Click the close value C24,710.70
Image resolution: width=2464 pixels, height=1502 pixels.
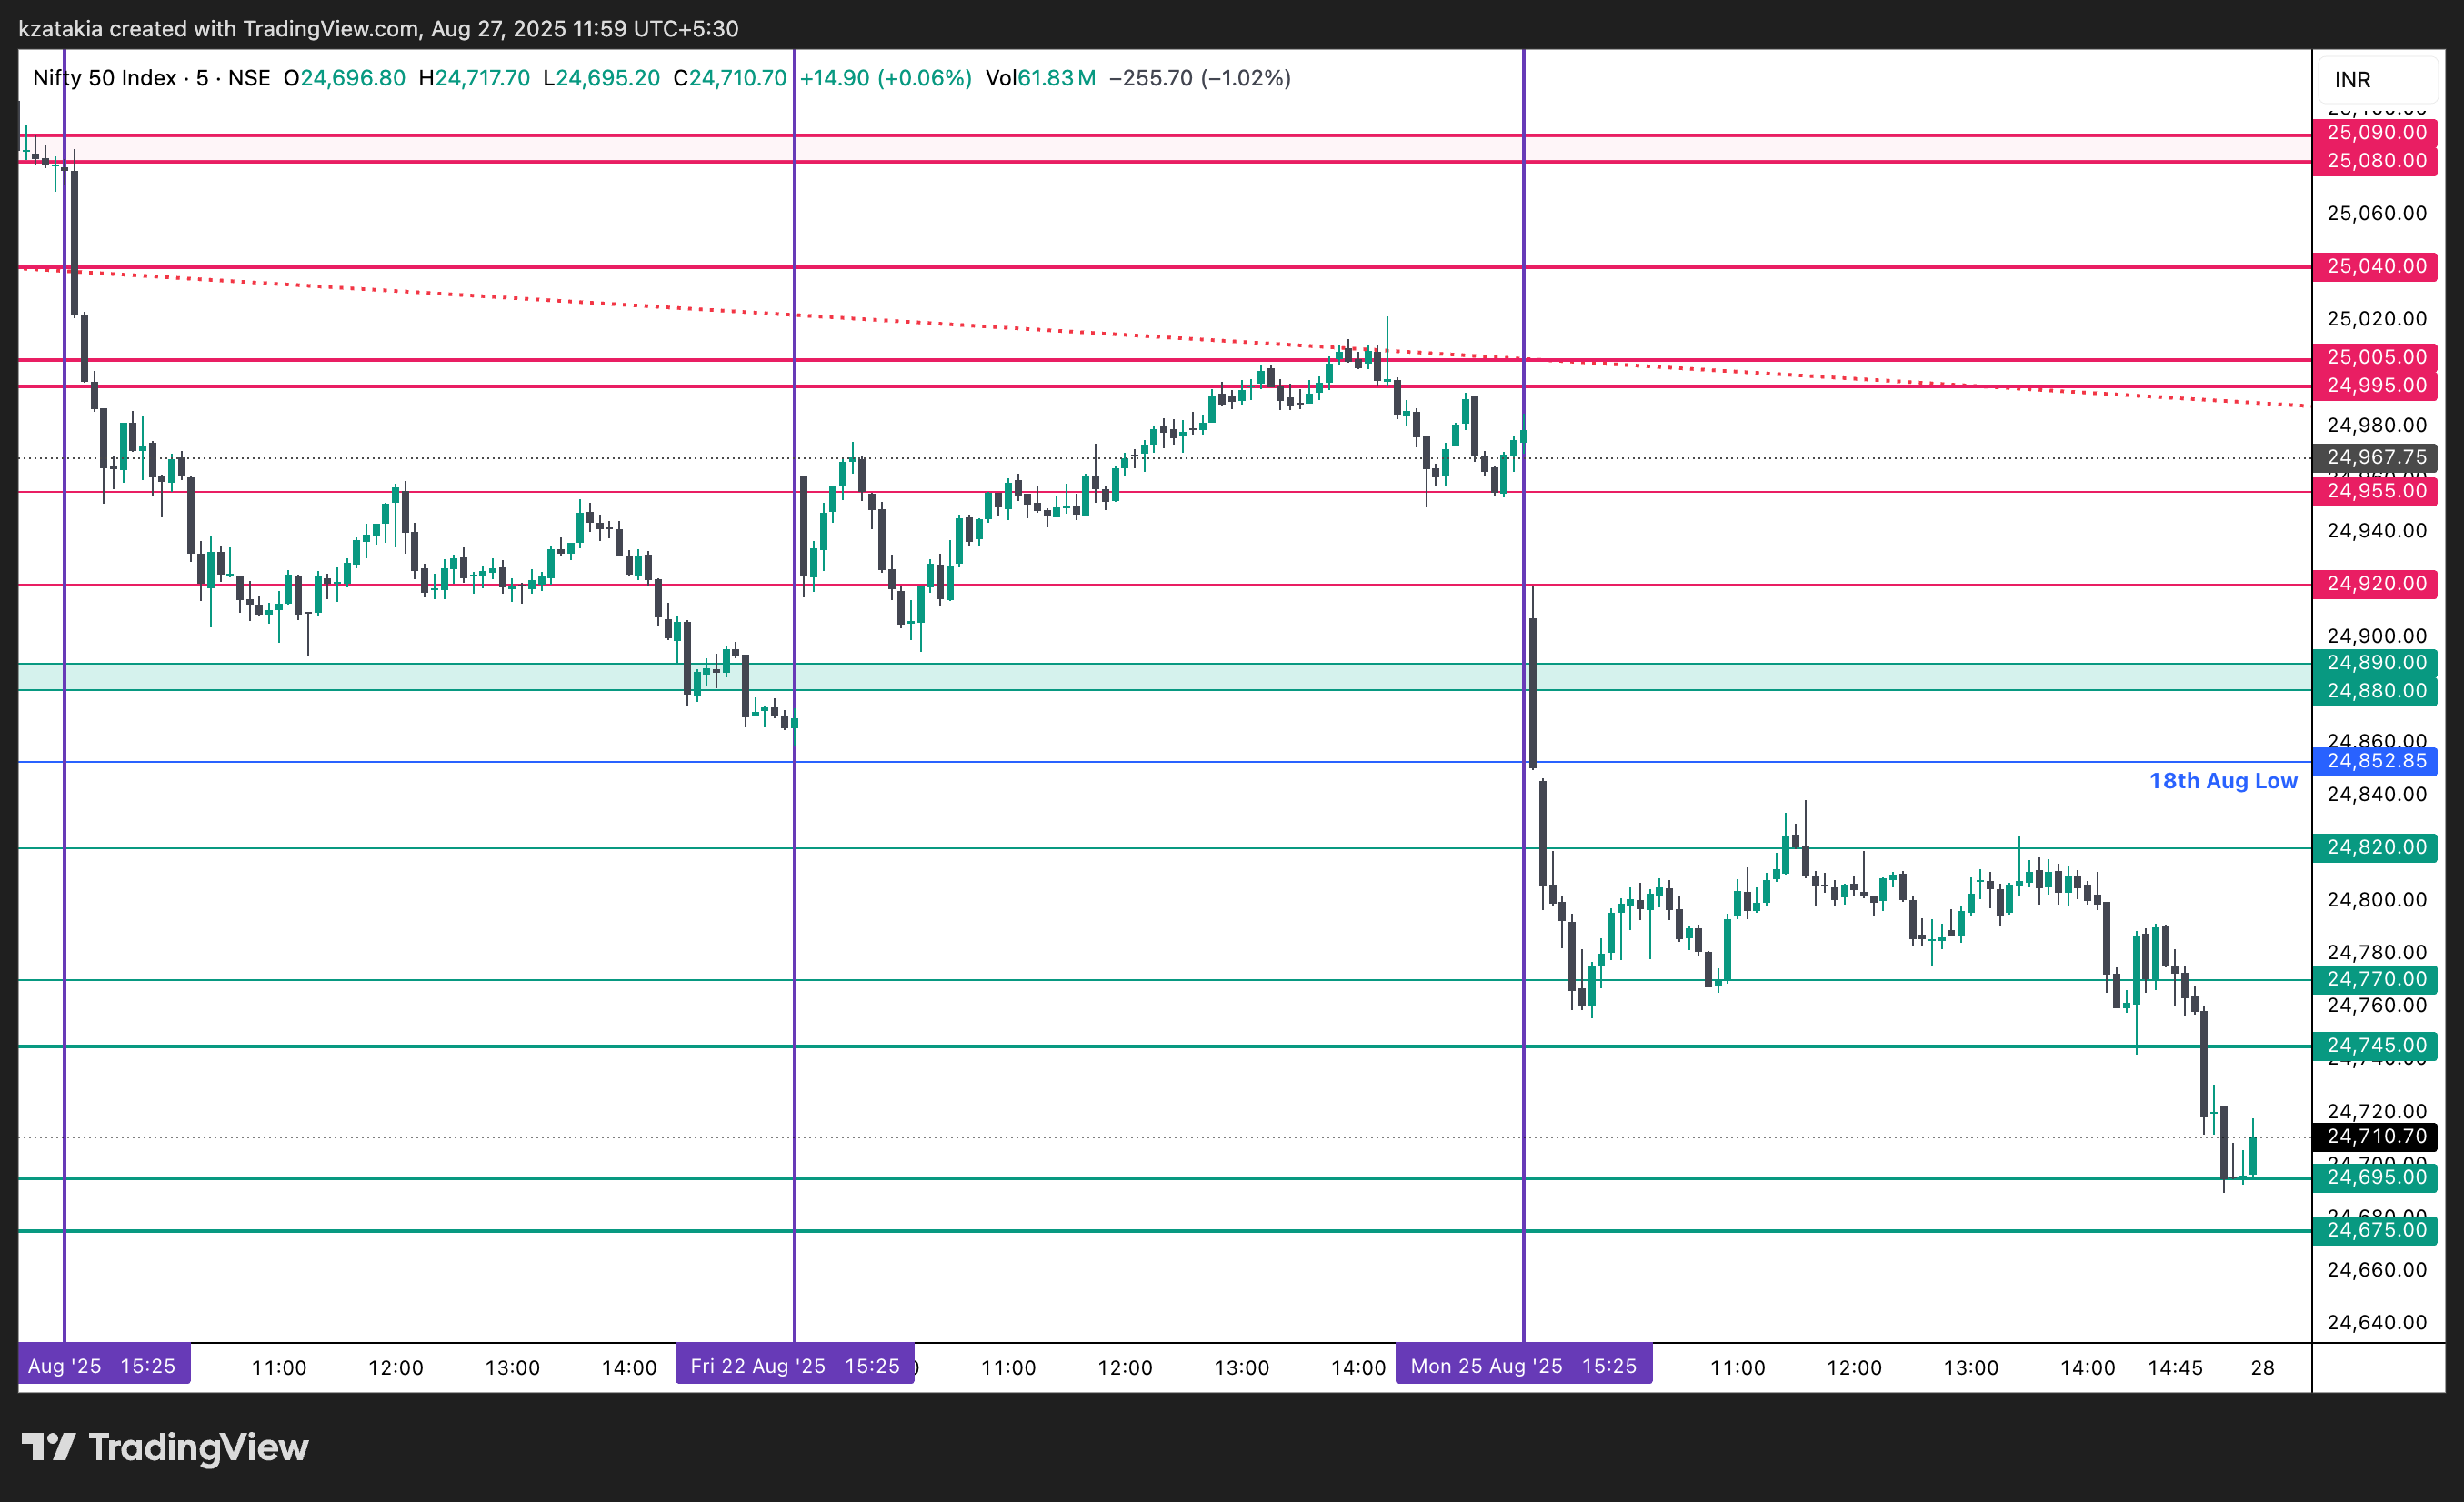coord(730,78)
